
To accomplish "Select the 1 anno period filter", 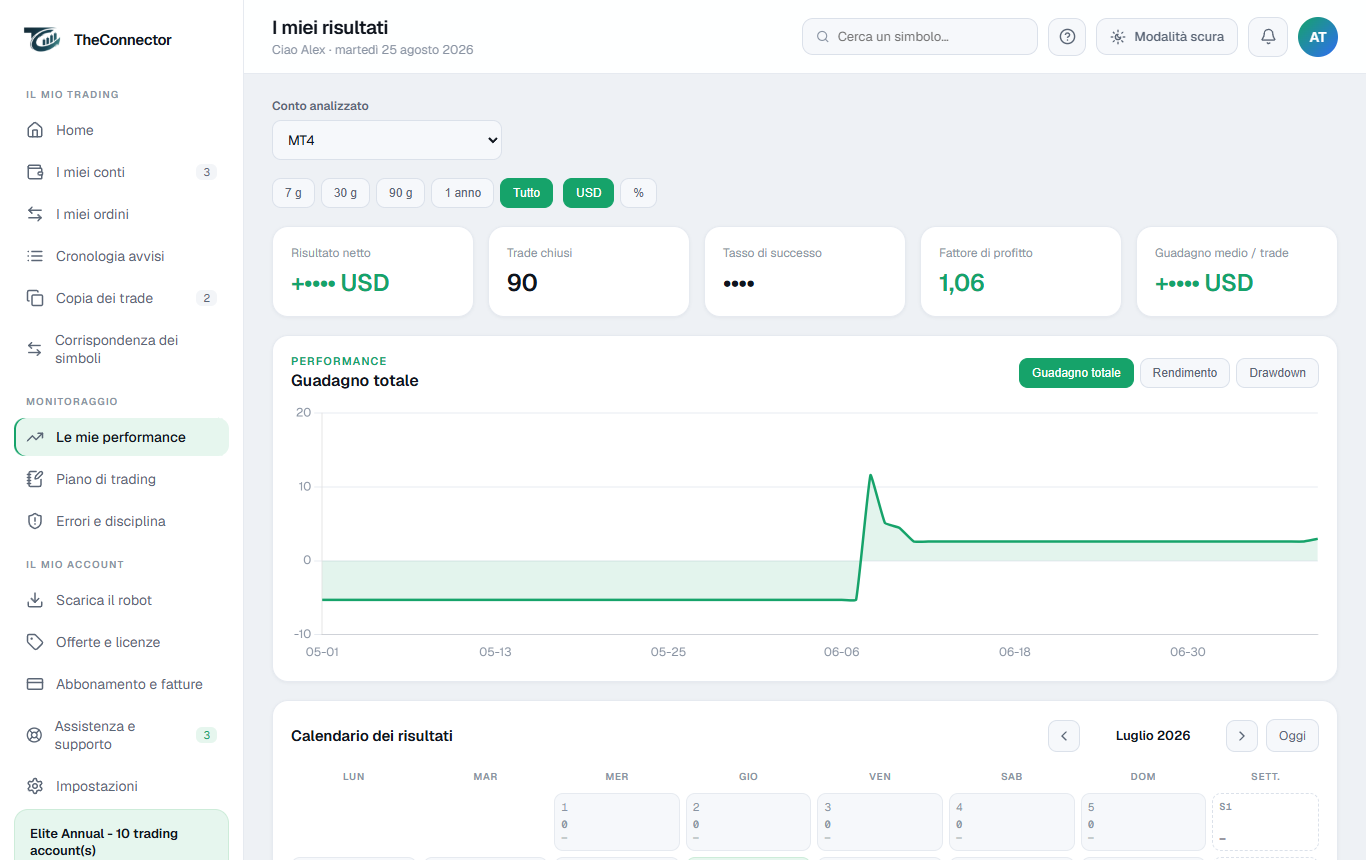I will (463, 193).
